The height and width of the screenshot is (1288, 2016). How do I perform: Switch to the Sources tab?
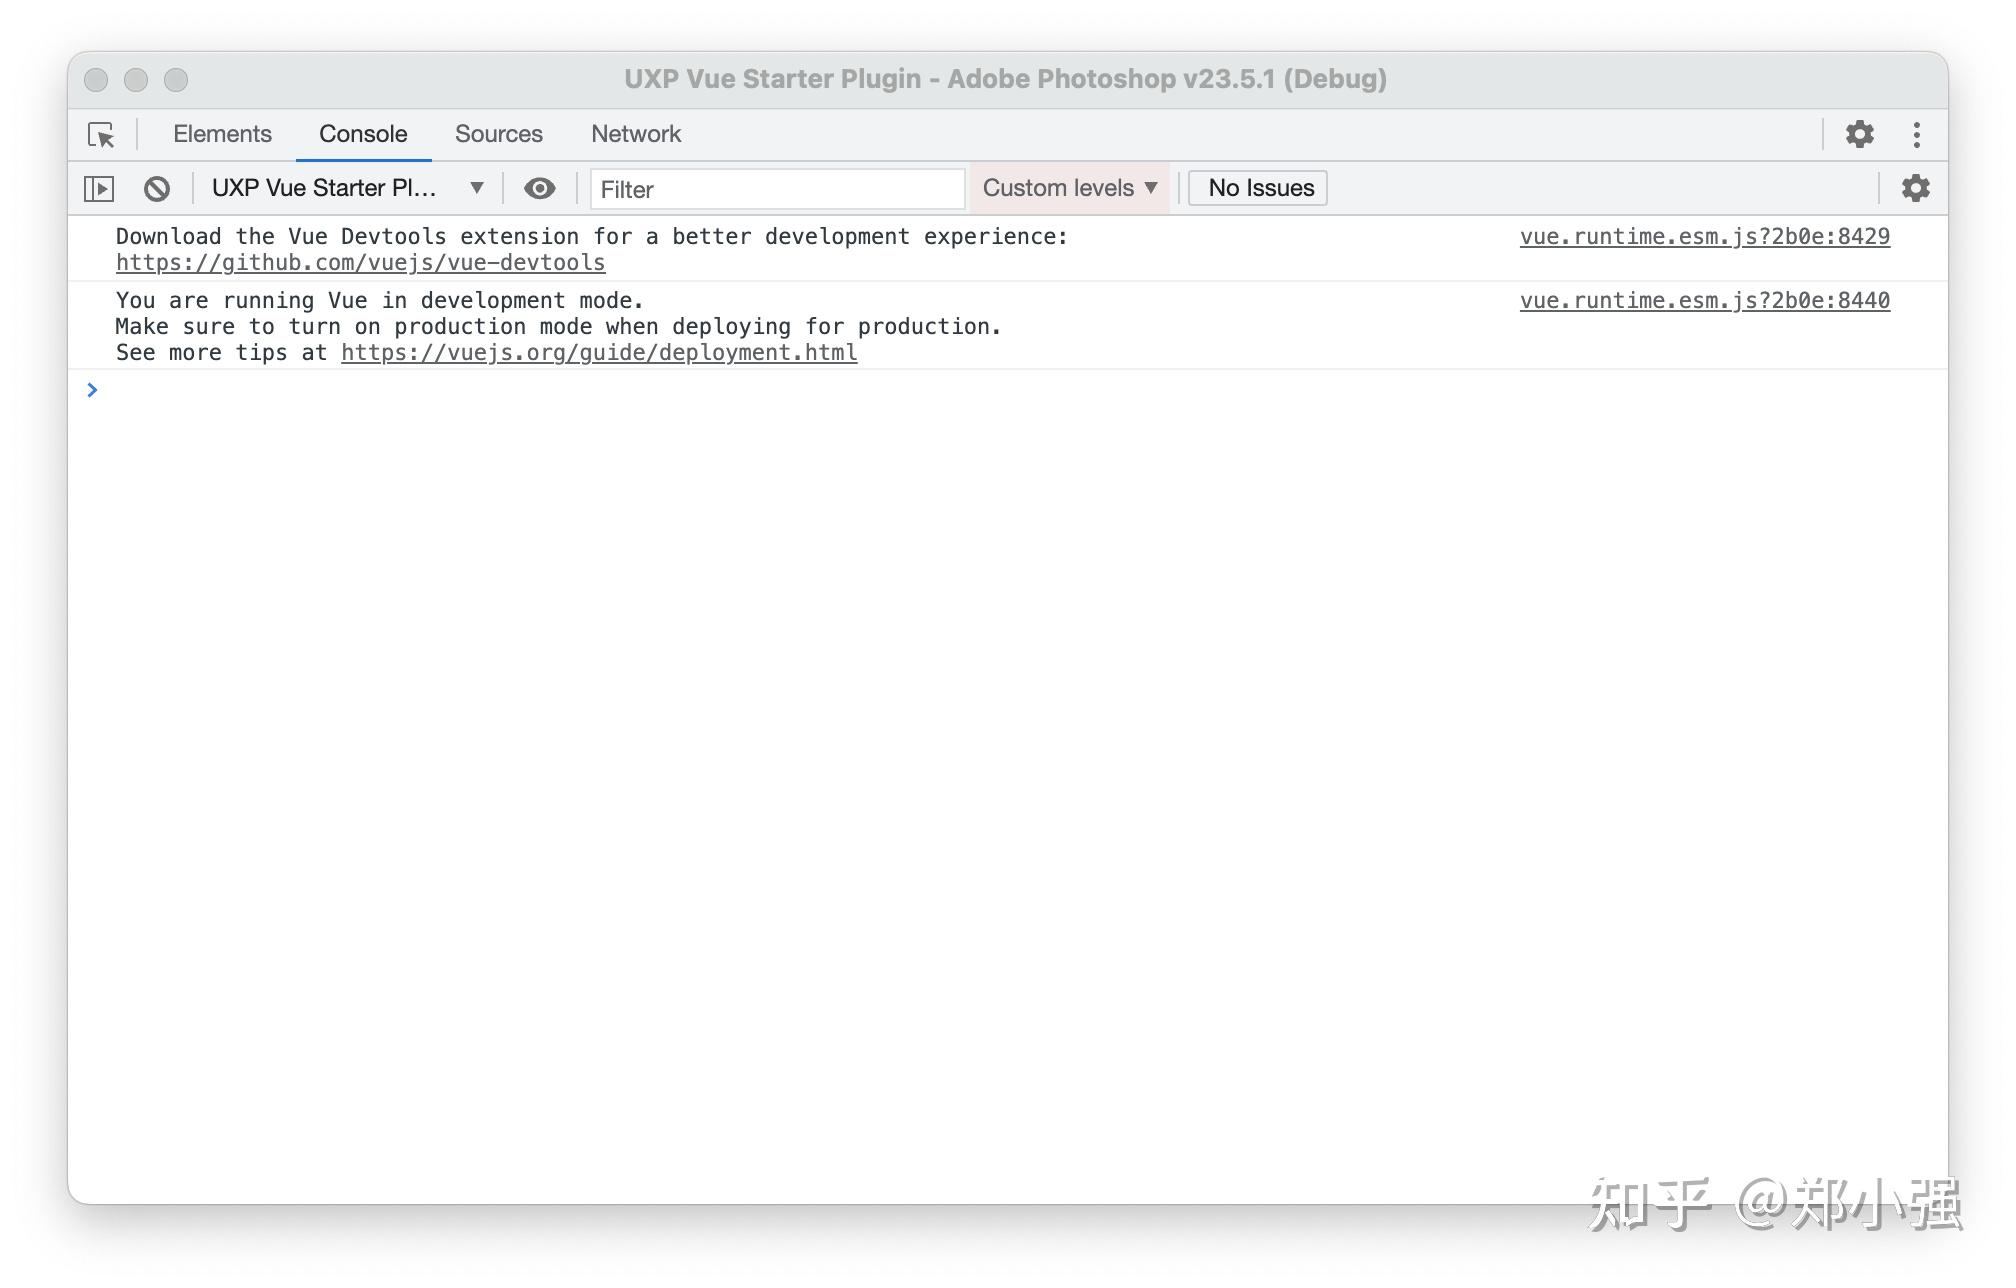point(498,134)
